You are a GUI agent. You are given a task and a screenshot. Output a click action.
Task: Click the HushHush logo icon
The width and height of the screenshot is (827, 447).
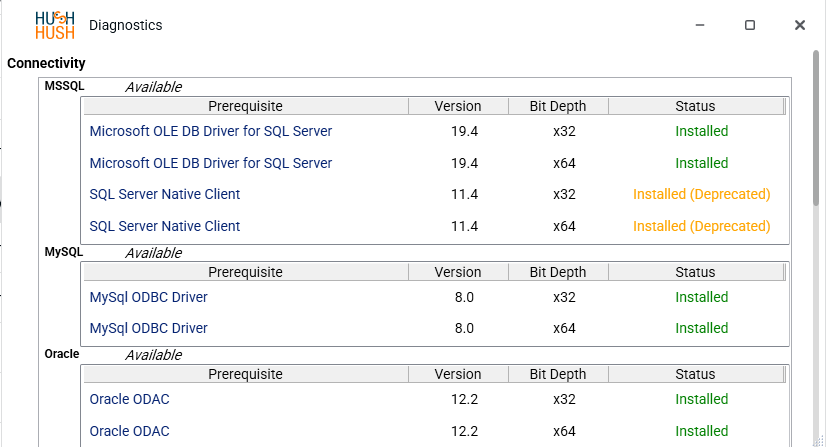55,25
